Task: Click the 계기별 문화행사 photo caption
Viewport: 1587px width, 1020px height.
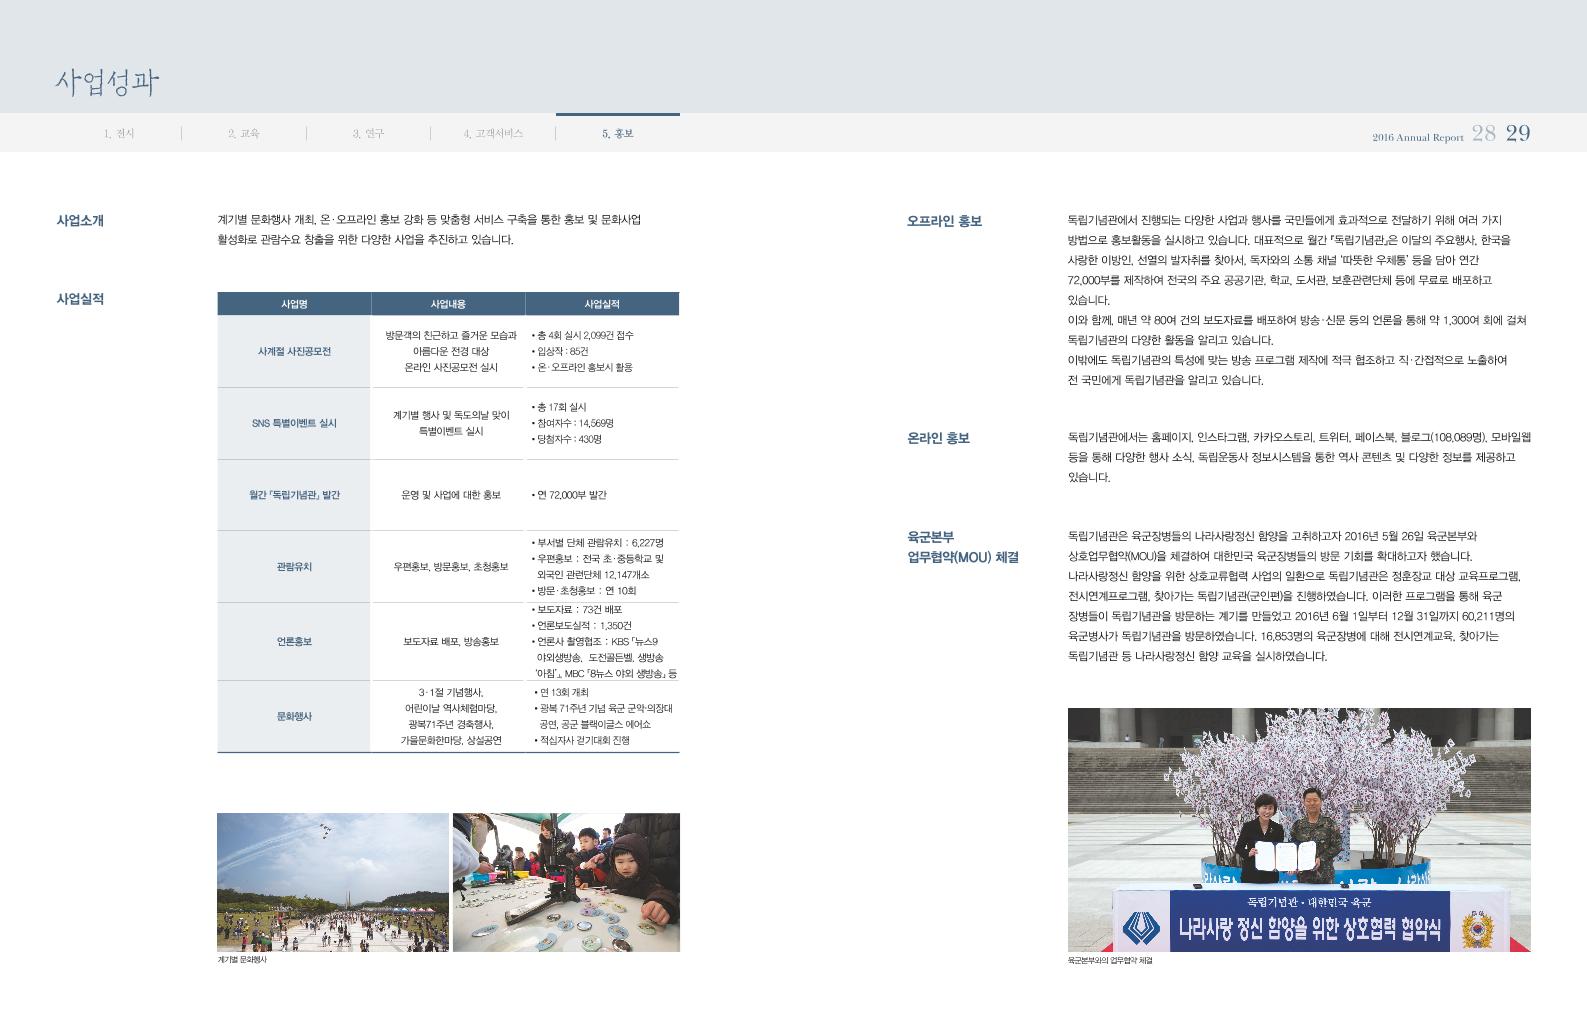Action: pyautogui.click(x=242, y=960)
